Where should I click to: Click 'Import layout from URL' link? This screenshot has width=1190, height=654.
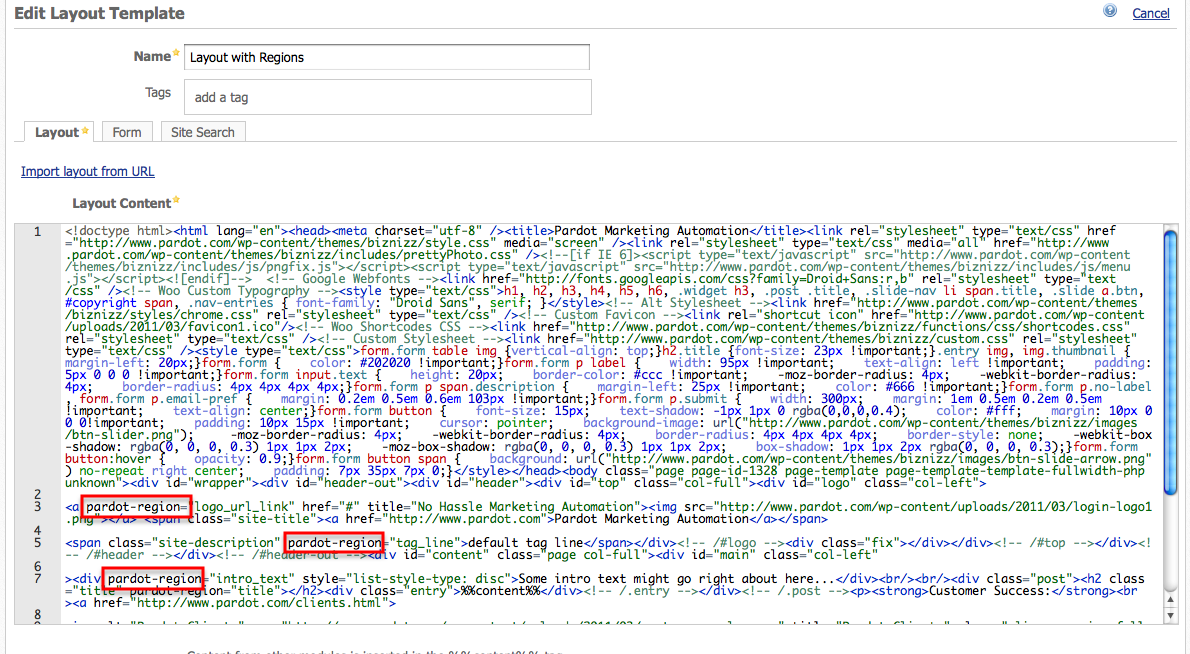87,171
